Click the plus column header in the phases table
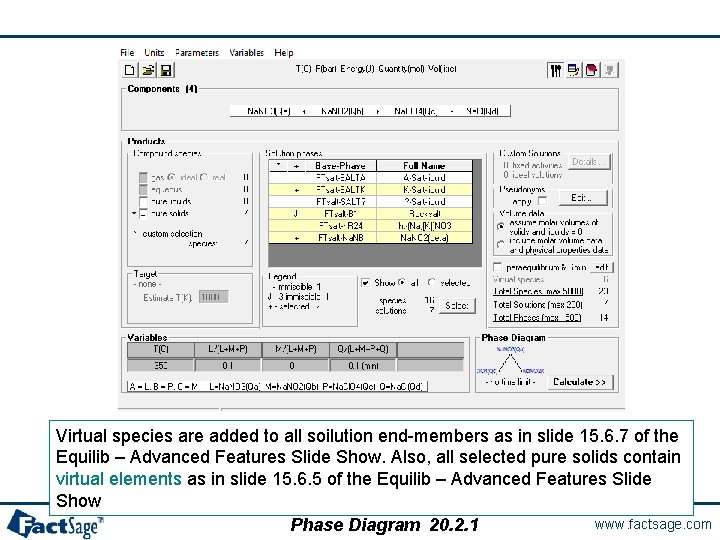 pos(297,166)
